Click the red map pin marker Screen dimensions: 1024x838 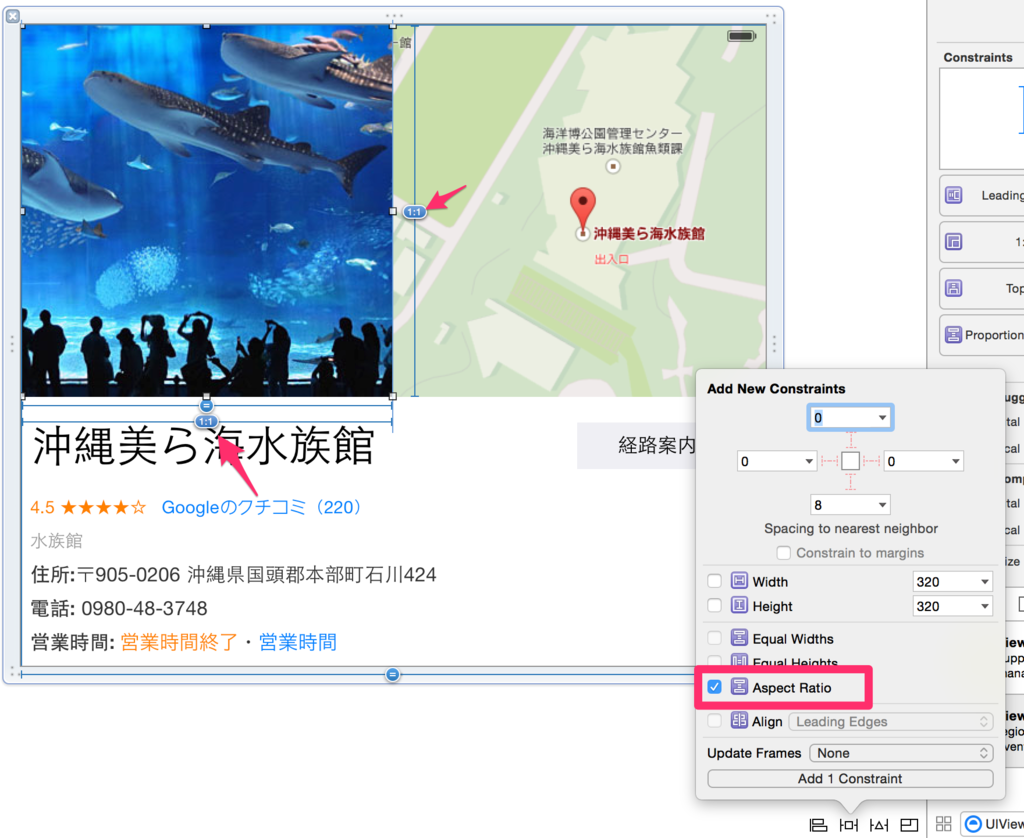(x=583, y=208)
